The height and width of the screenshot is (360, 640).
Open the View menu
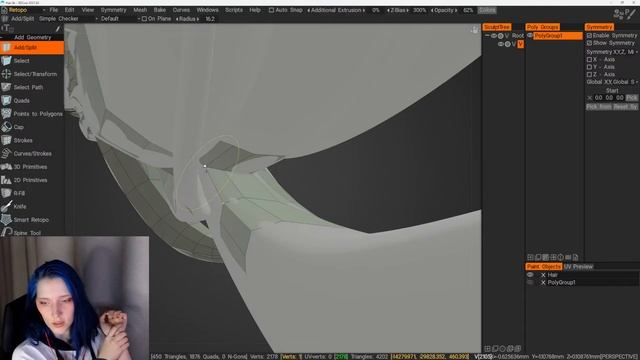[87, 10]
